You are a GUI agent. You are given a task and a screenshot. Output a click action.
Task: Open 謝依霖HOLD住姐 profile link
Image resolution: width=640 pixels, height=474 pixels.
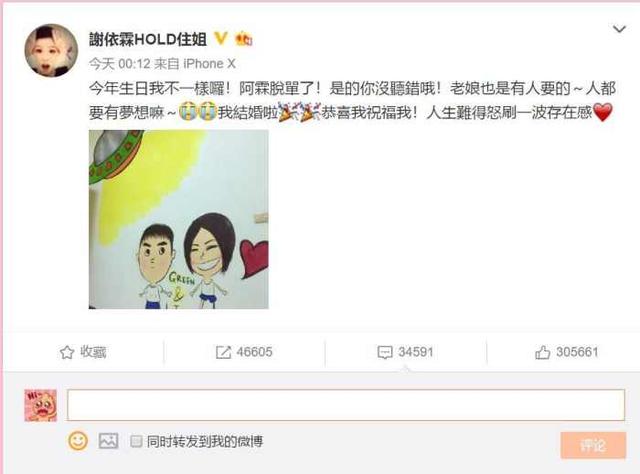point(148,40)
